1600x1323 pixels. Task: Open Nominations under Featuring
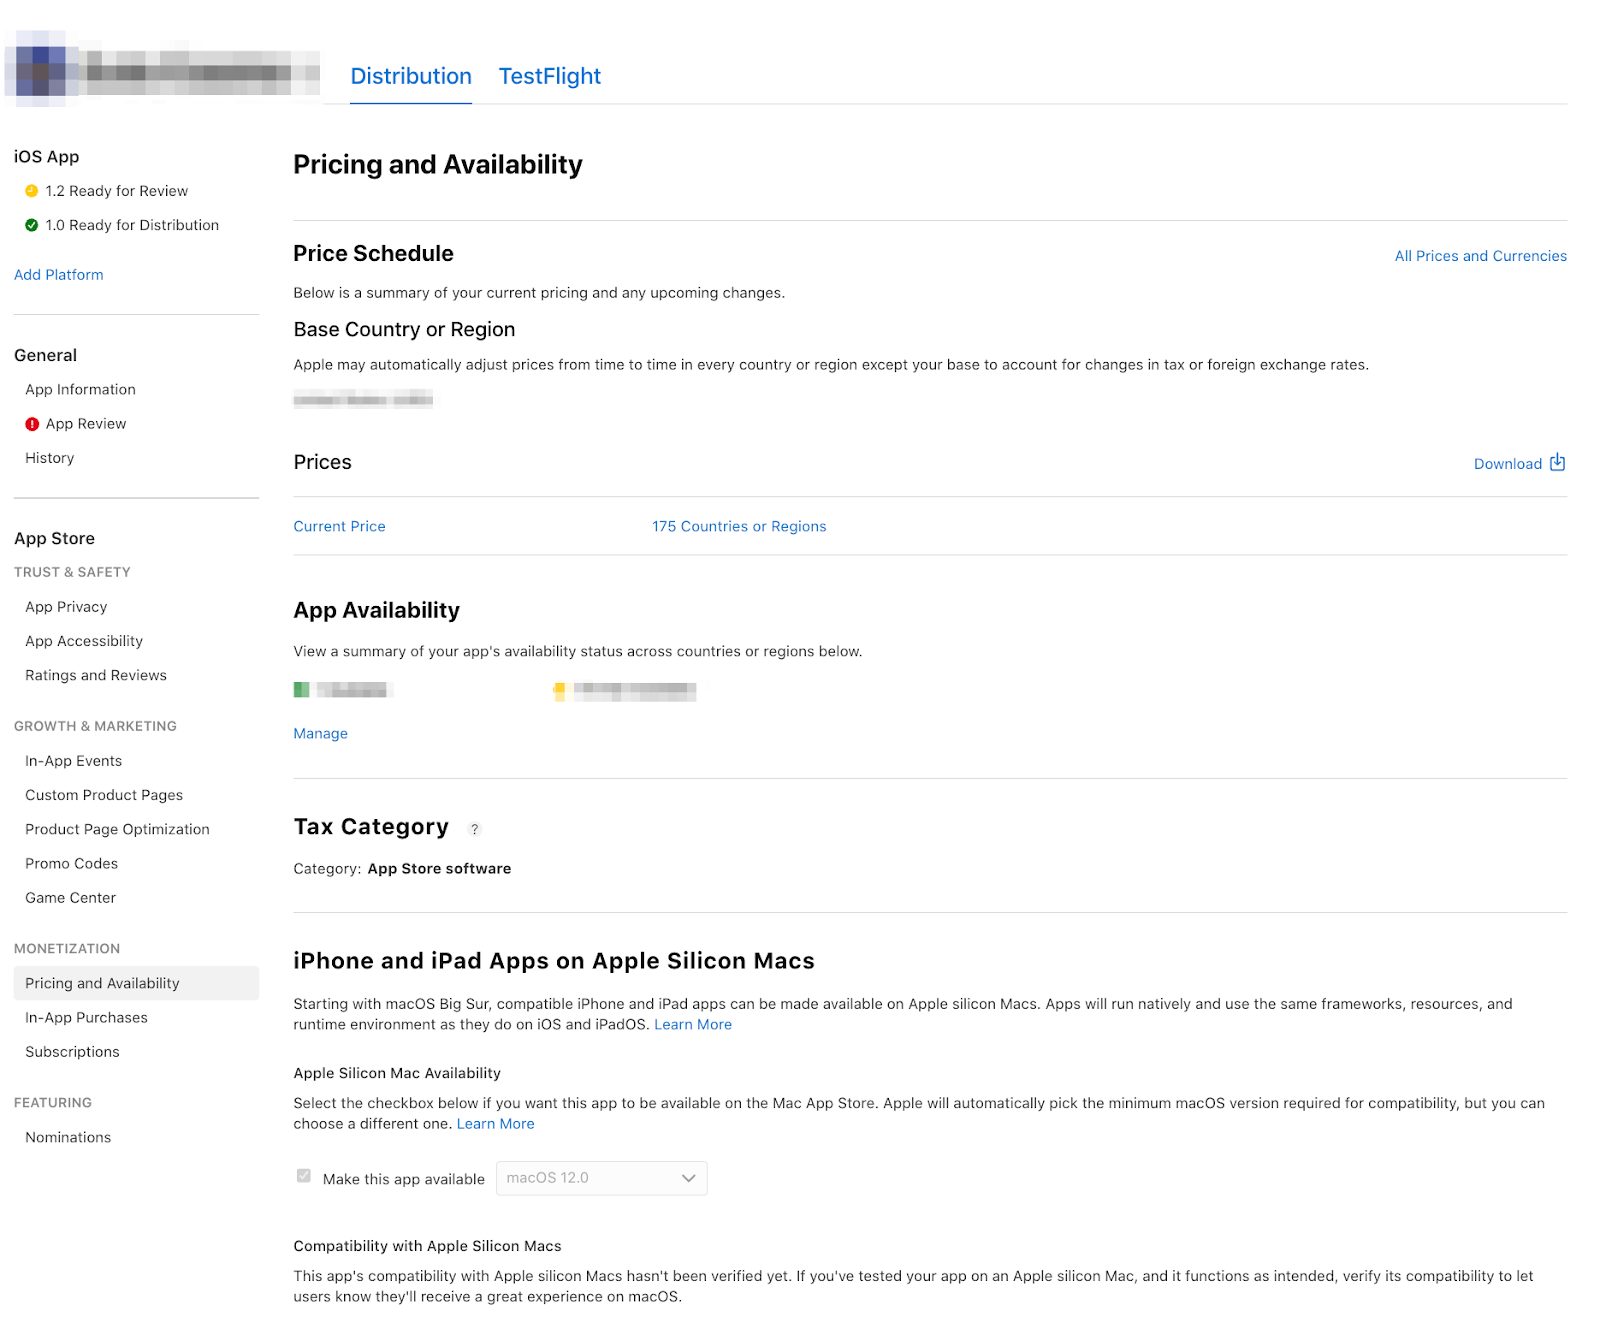68,1138
